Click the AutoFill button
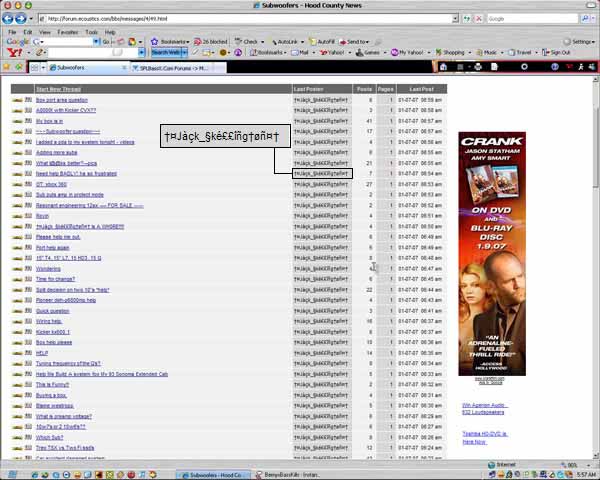 (322, 41)
